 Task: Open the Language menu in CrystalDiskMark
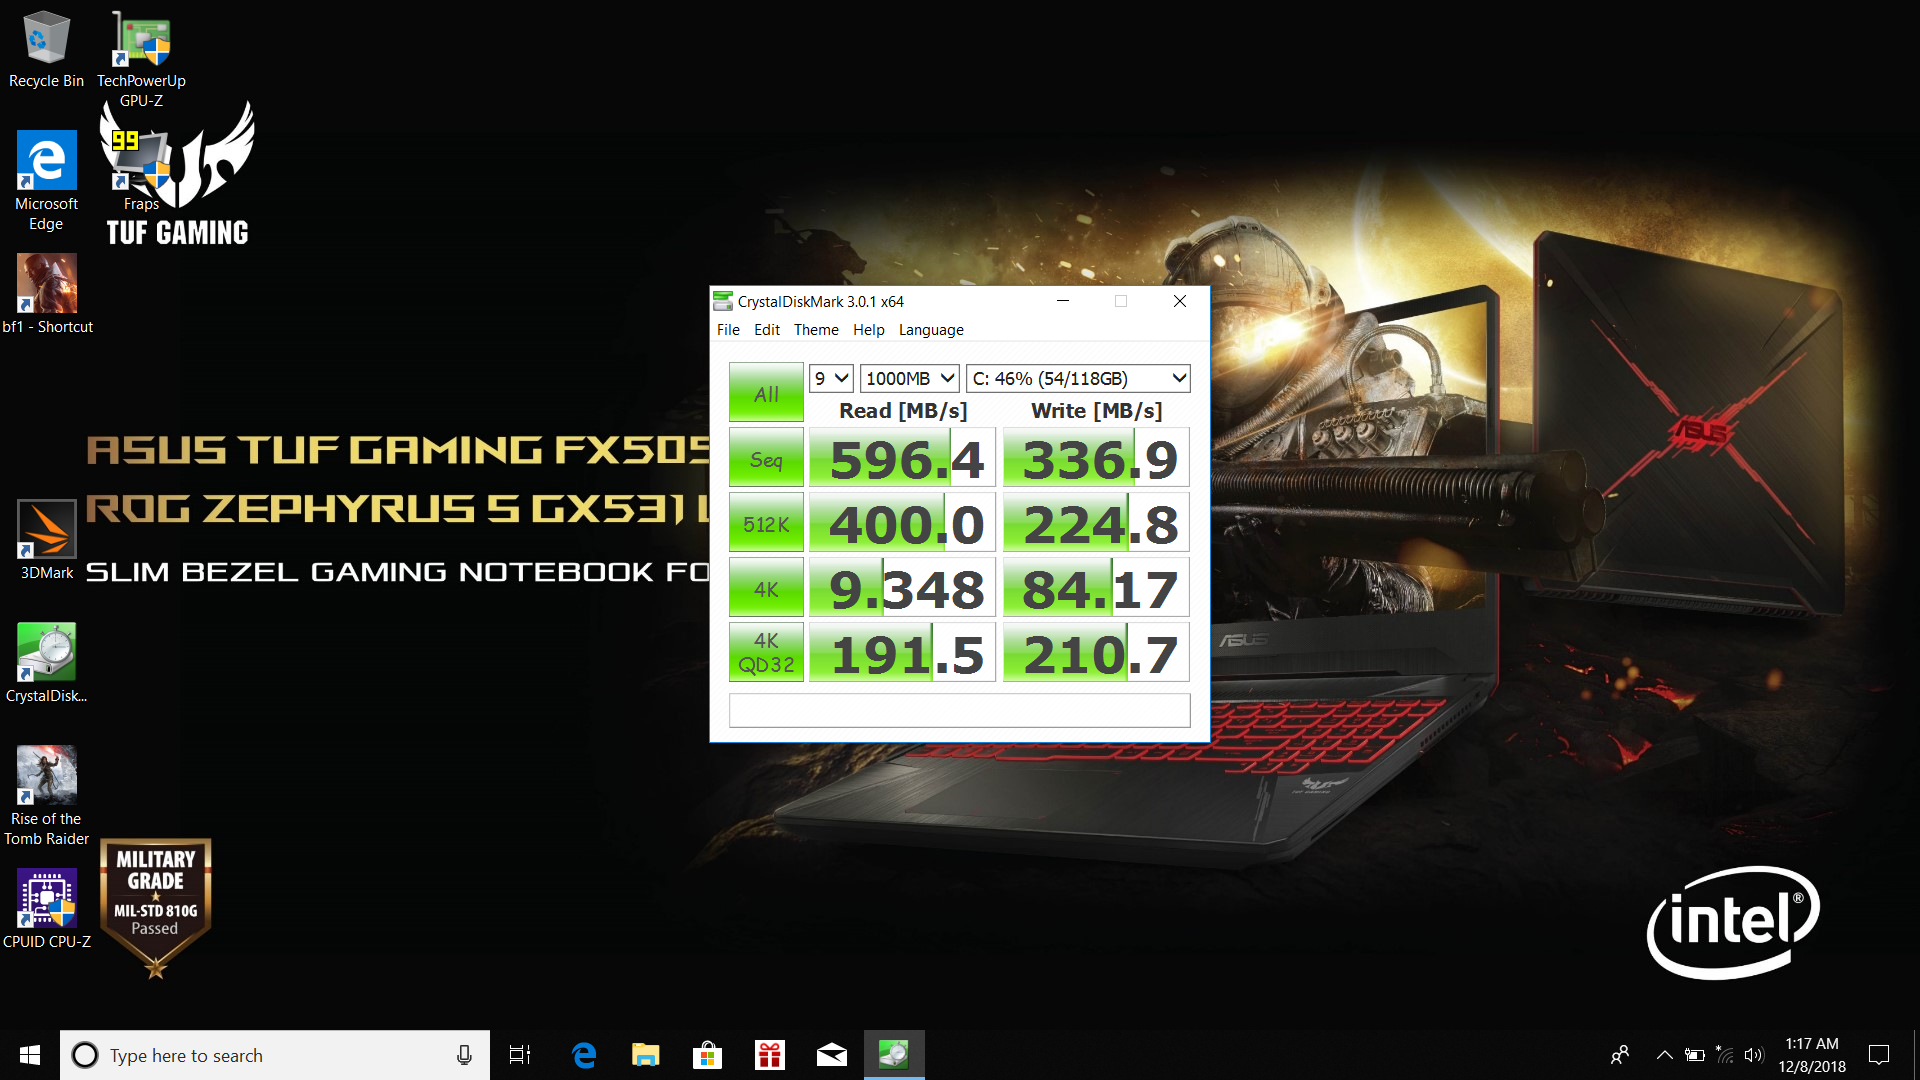pyautogui.click(x=931, y=330)
